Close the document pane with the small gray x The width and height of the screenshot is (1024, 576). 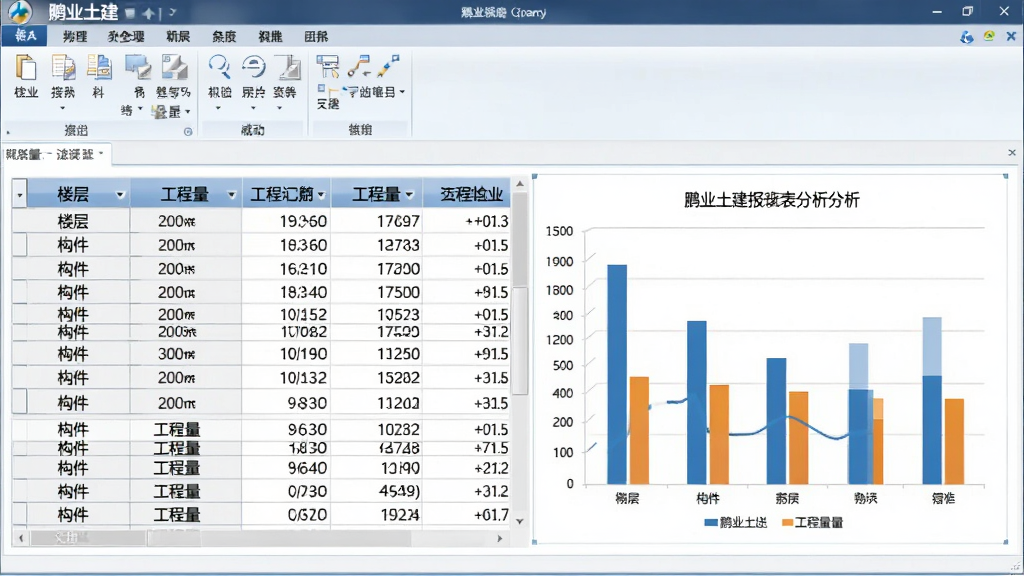click(1012, 153)
